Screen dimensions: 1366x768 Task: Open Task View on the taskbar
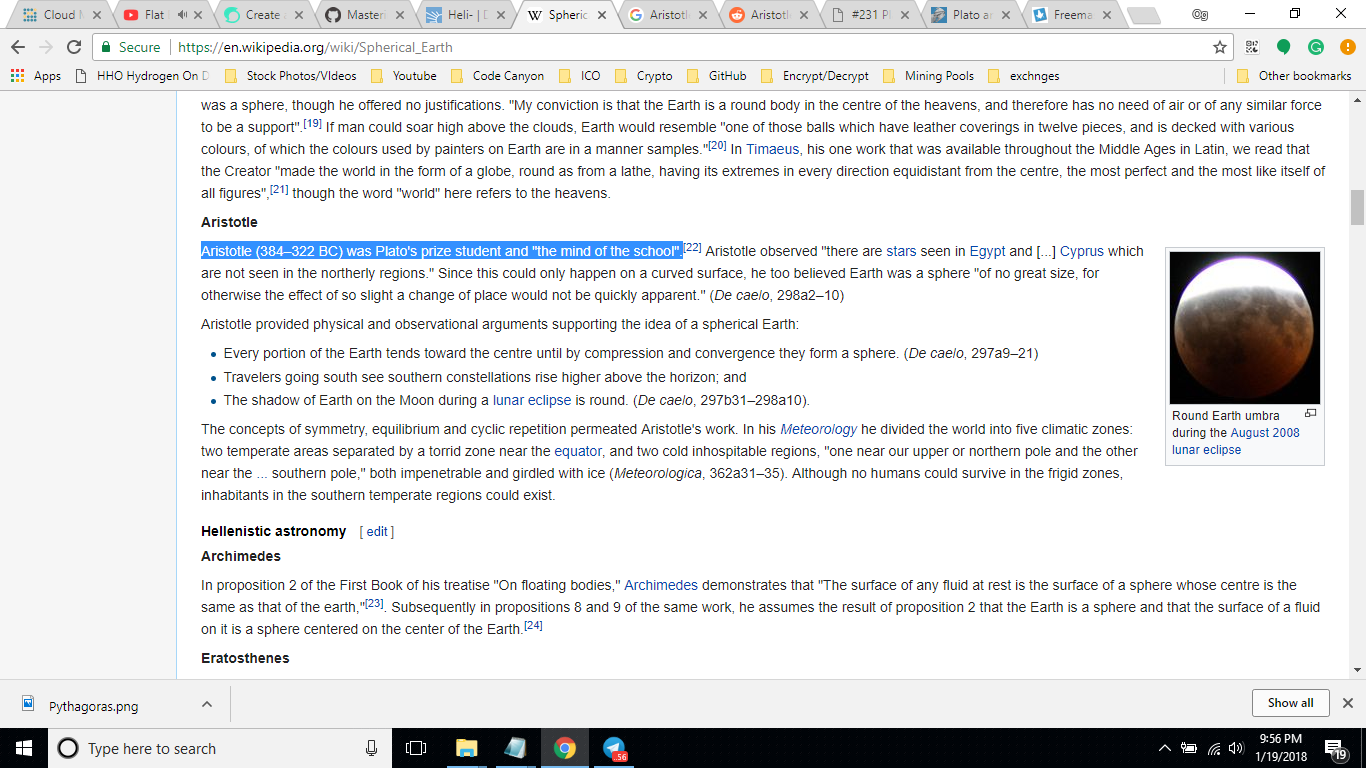click(416, 748)
